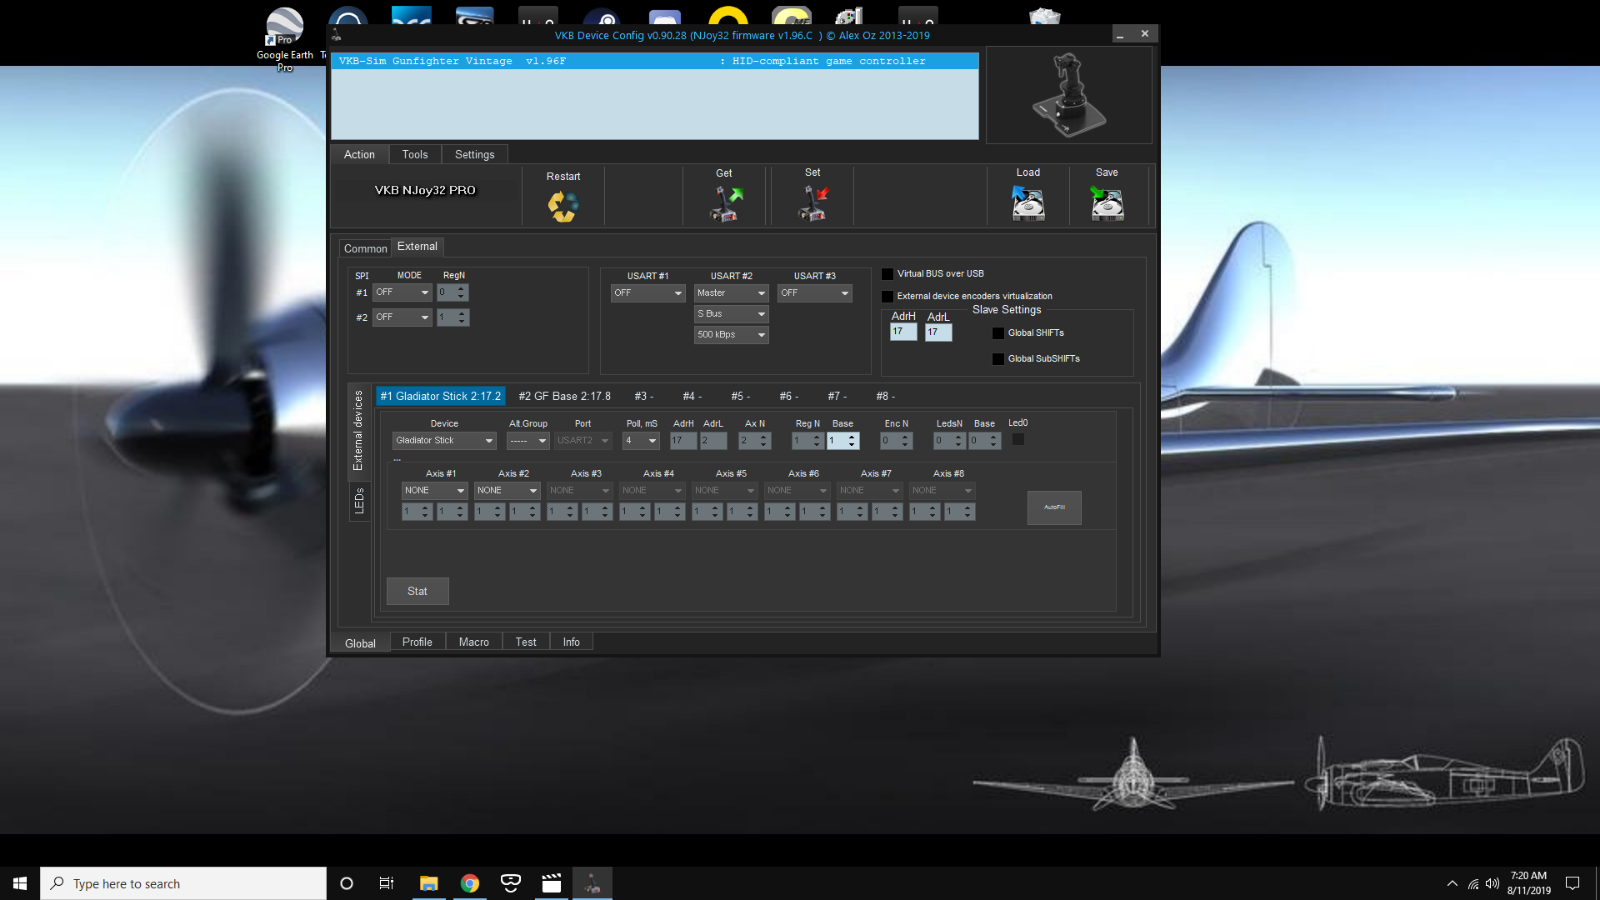Click the Stat button
The height and width of the screenshot is (900, 1600).
(x=417, y=591)
